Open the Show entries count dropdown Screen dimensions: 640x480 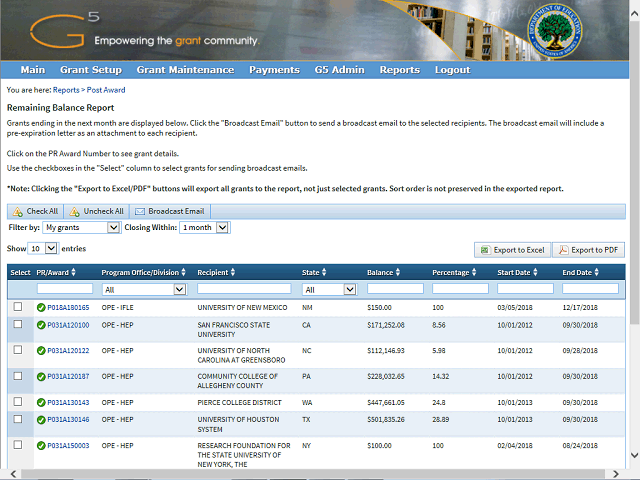tap(43, 248)
